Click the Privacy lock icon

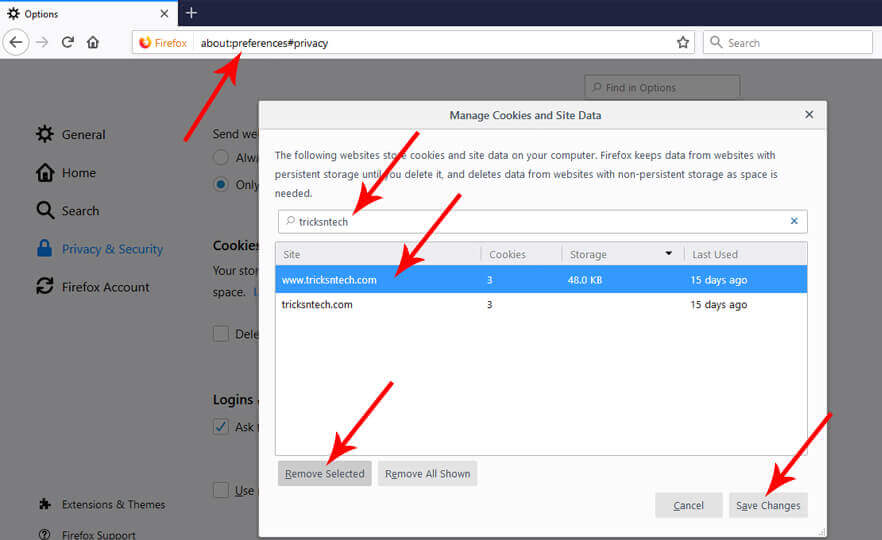click(44, 248)
